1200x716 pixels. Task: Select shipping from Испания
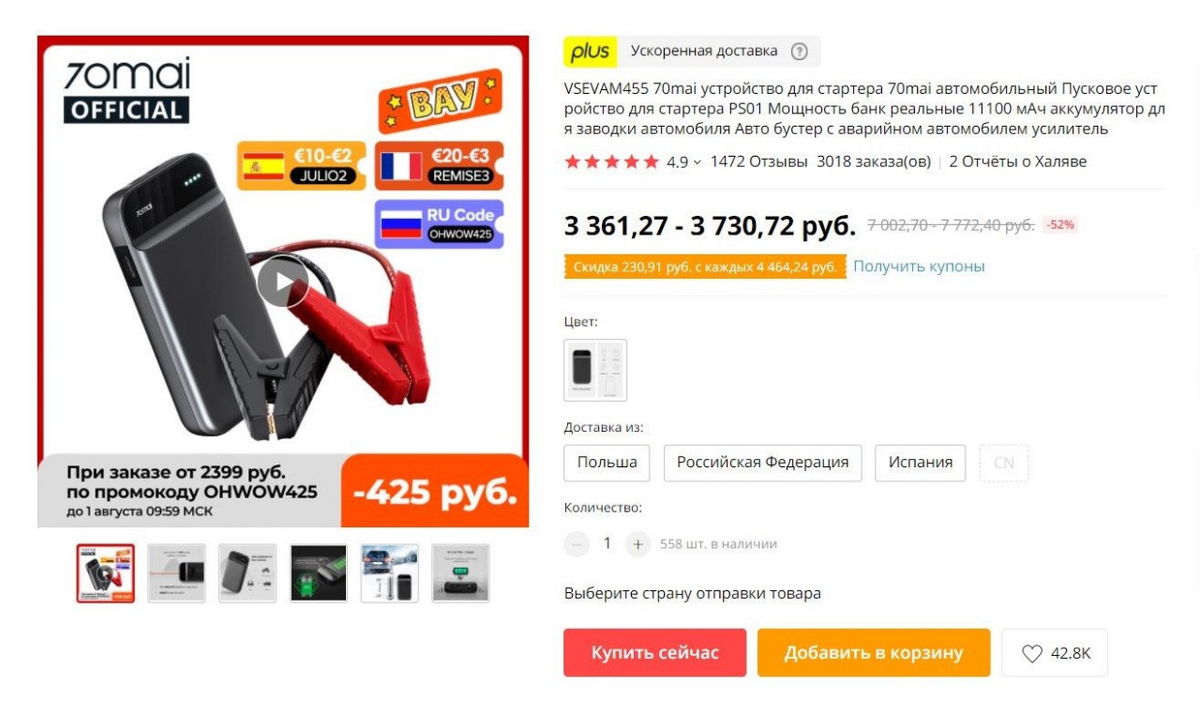[x=920, y=463]
